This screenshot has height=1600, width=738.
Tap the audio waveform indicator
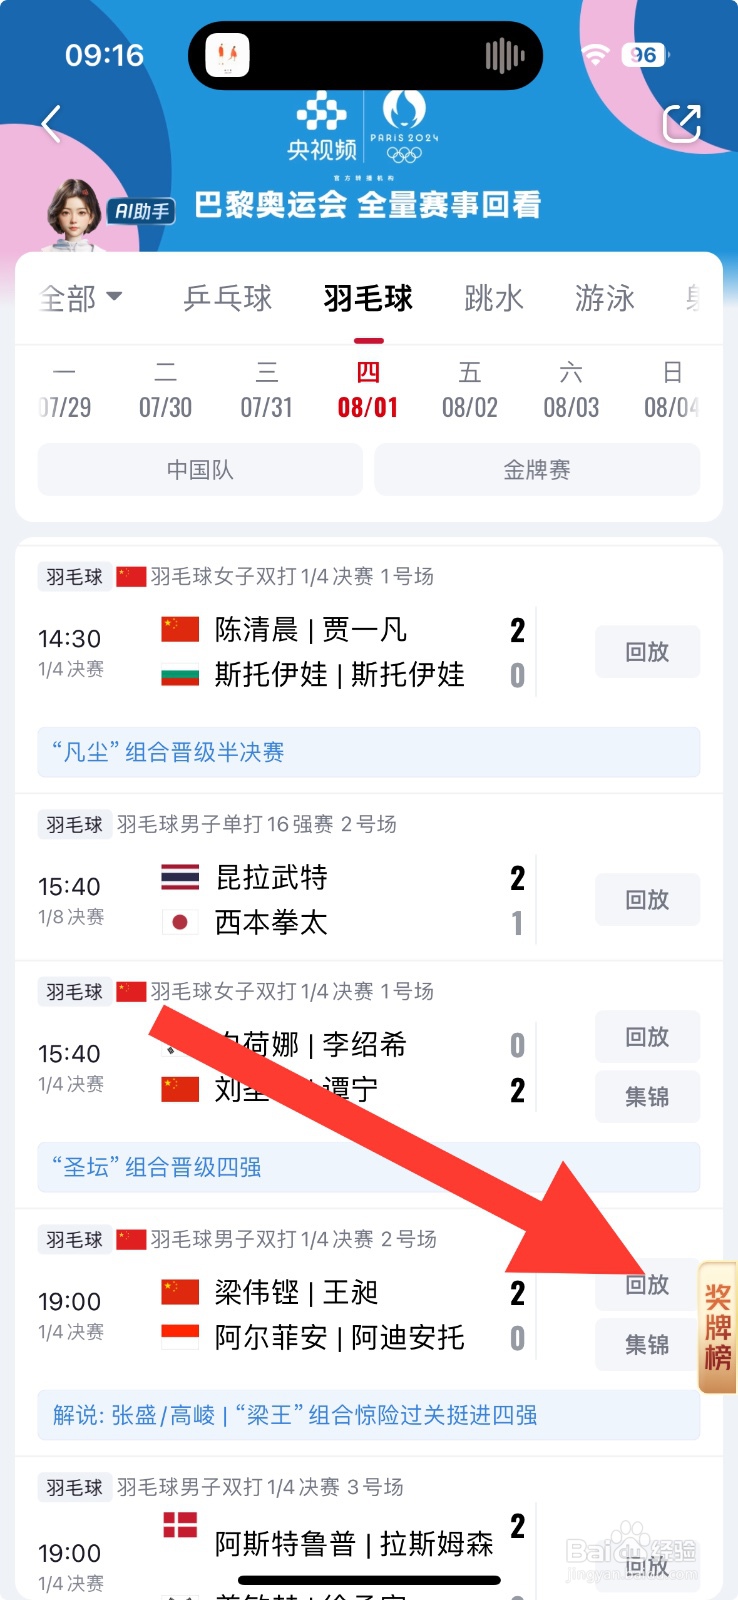point(504,56)
